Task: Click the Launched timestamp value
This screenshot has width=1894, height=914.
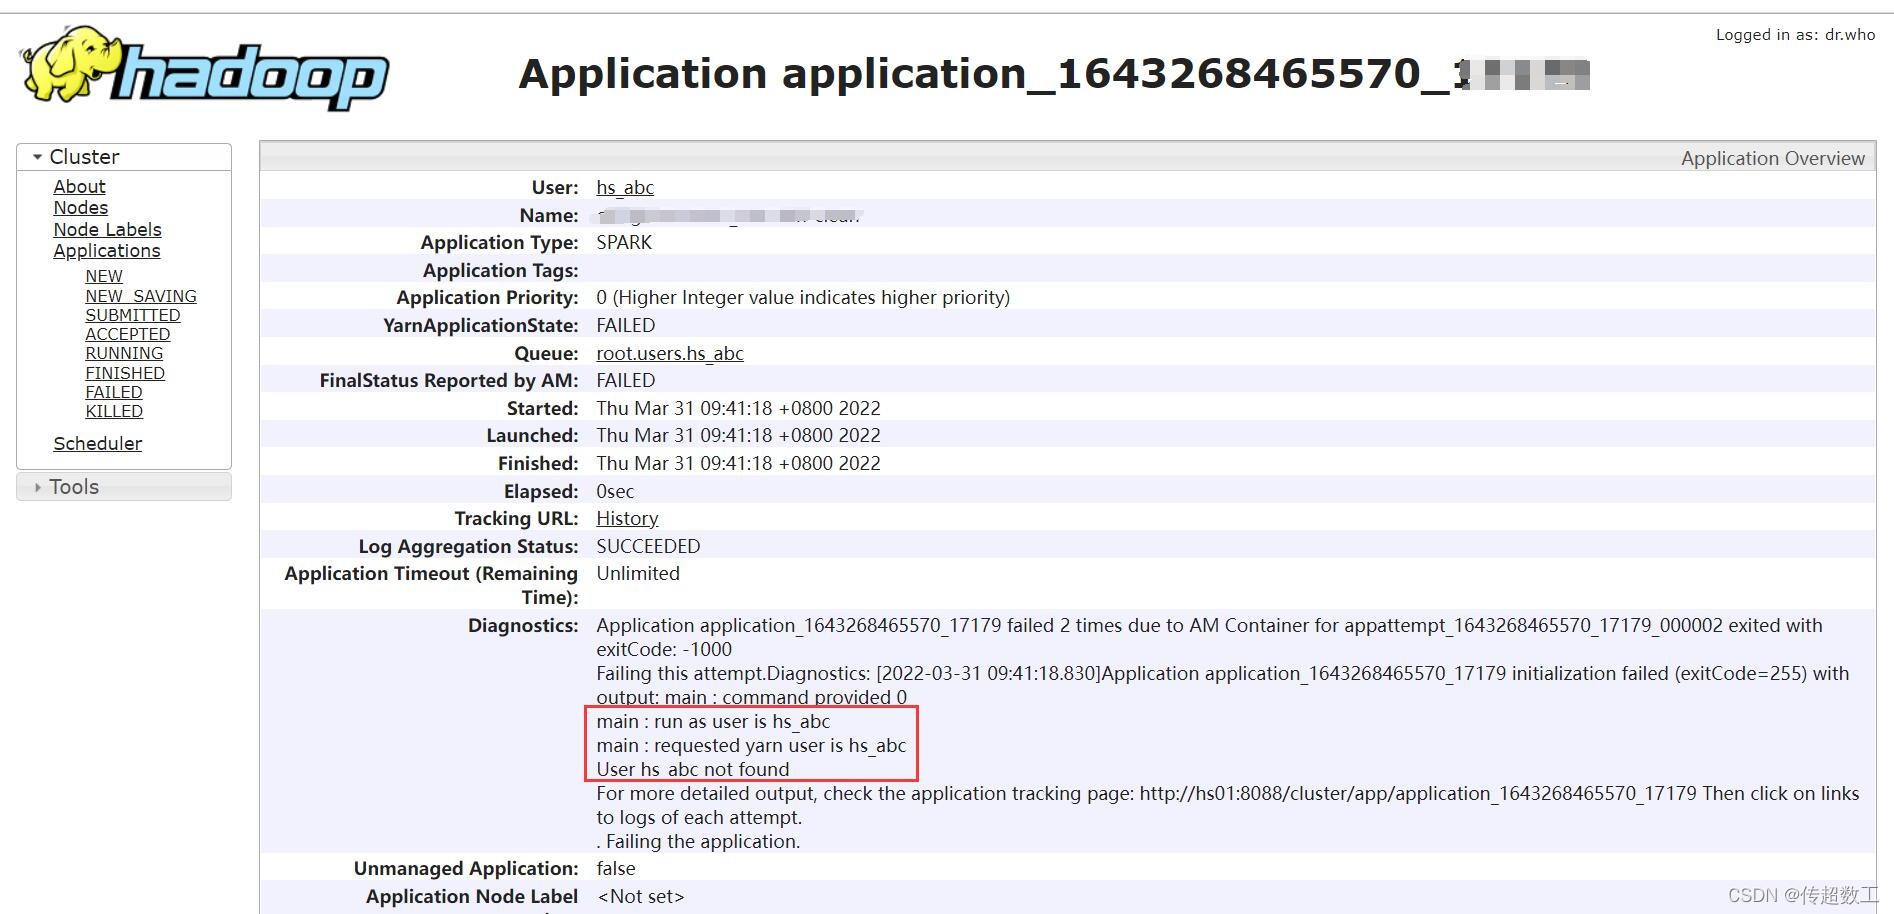Action: [738, 436]
